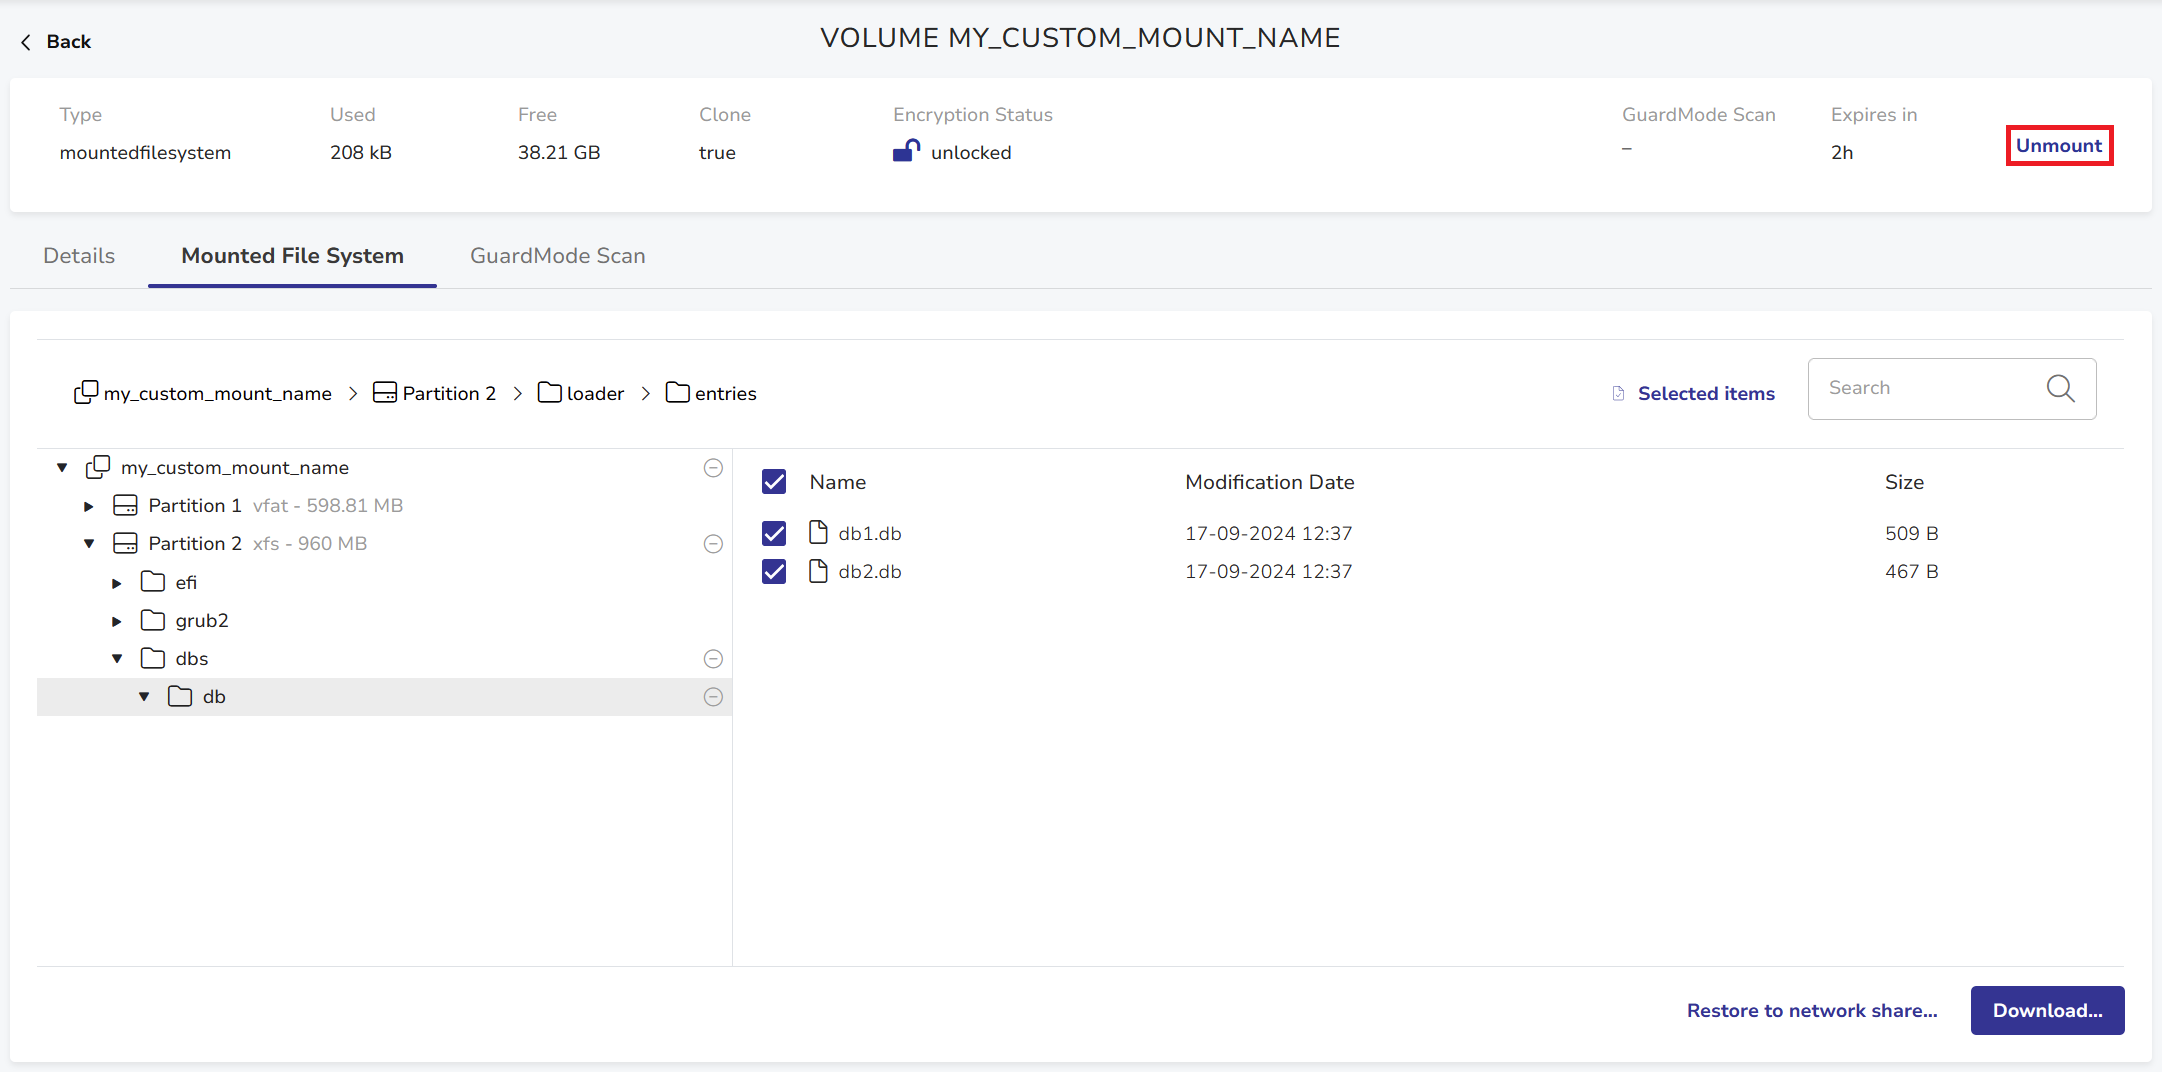Click the db1.db file icon
Image resolution: width=2162 pixels, height=1072 pixels.
point(818,532)
